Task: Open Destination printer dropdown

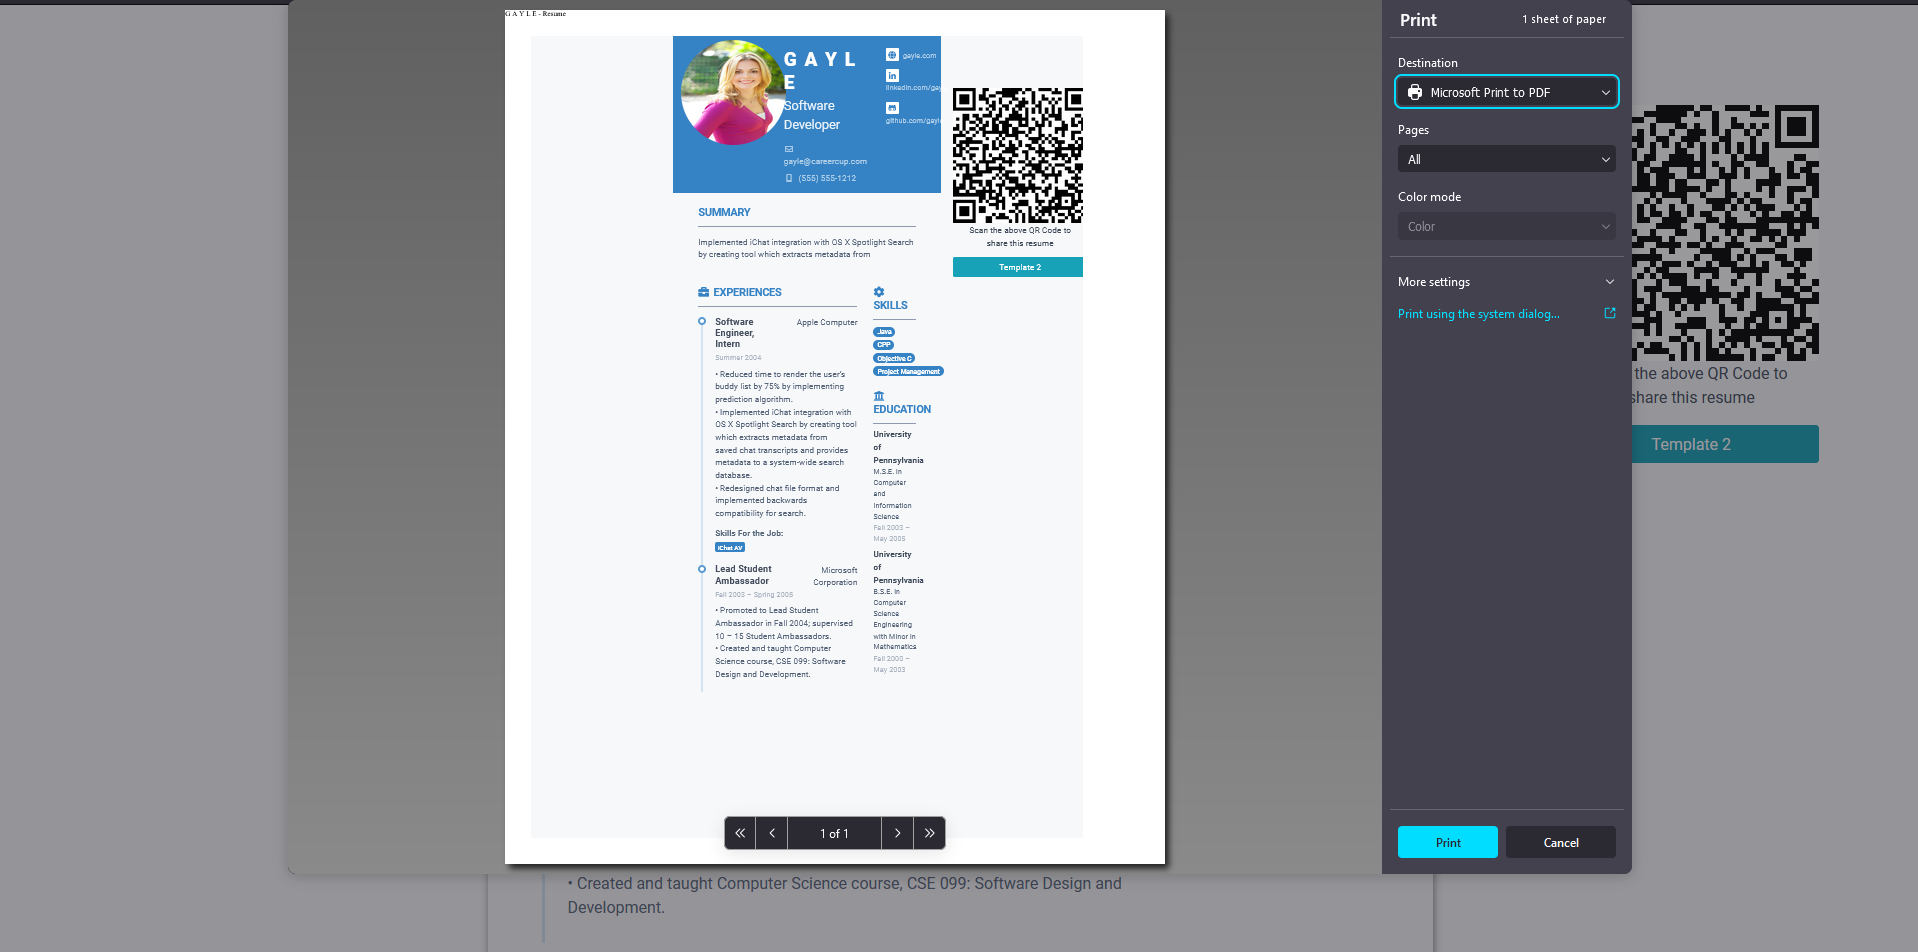Action: click(x=1507, y=92)
